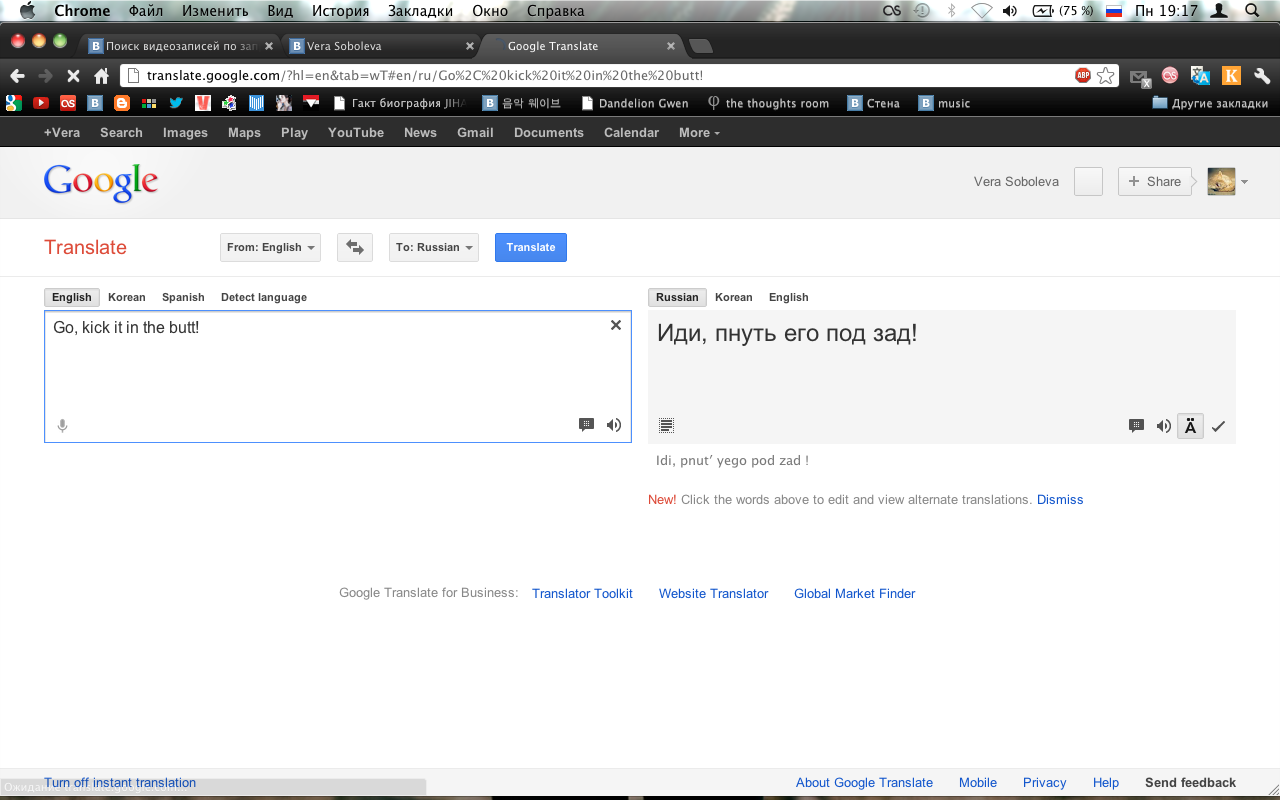This screenshot has width=1280, height=800.
Task: Open the To: Russian language dropdown
Action: [x=434, y=247]
